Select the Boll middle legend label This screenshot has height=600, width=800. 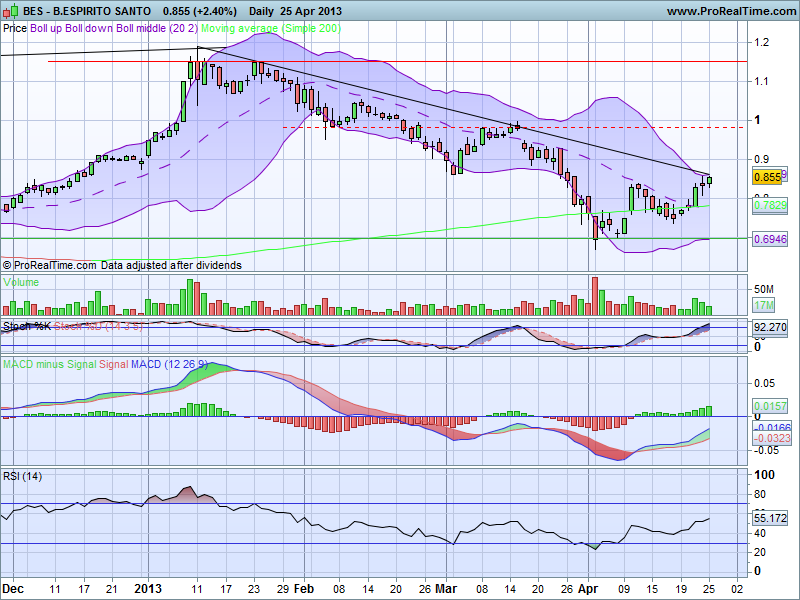click(x=141, y=28)
